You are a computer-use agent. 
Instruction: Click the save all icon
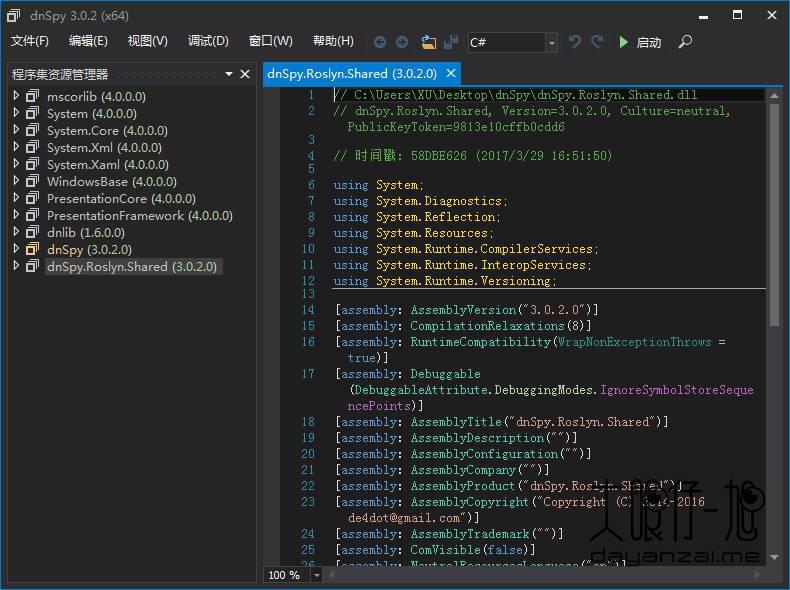[451, 42]
